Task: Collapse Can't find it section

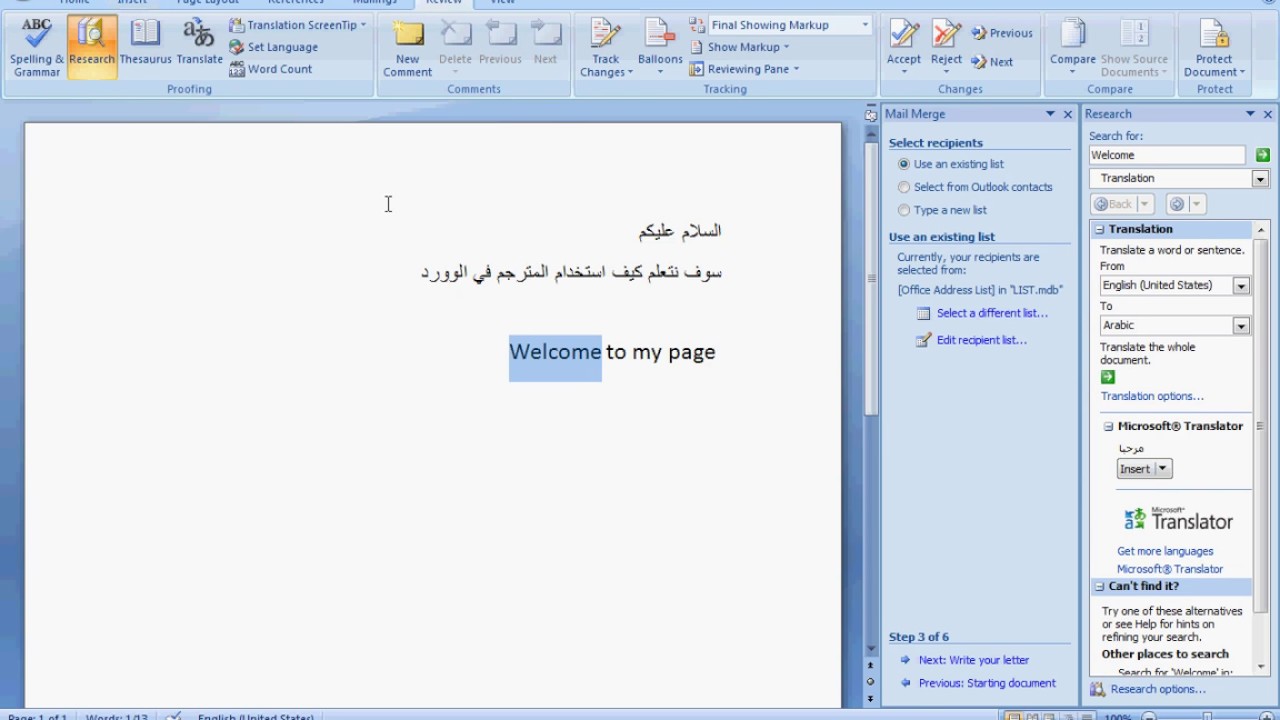Action: 1100,586
